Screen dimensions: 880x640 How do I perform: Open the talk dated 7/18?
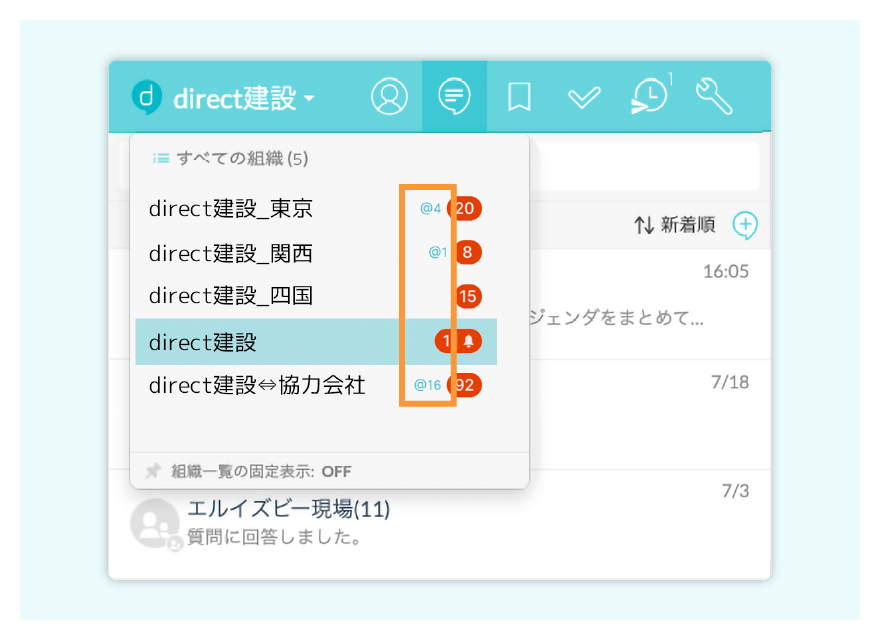click(650, 415)
